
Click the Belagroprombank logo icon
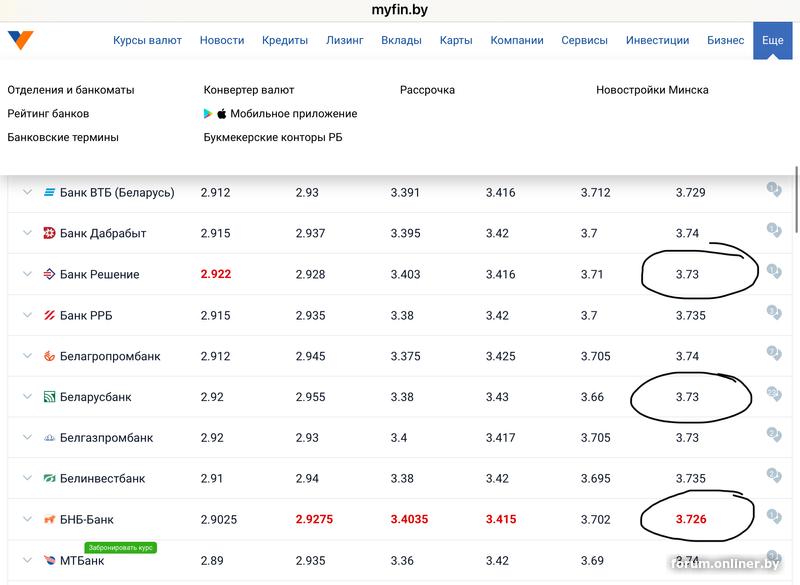pyautogui.click(x=49, y=356)
